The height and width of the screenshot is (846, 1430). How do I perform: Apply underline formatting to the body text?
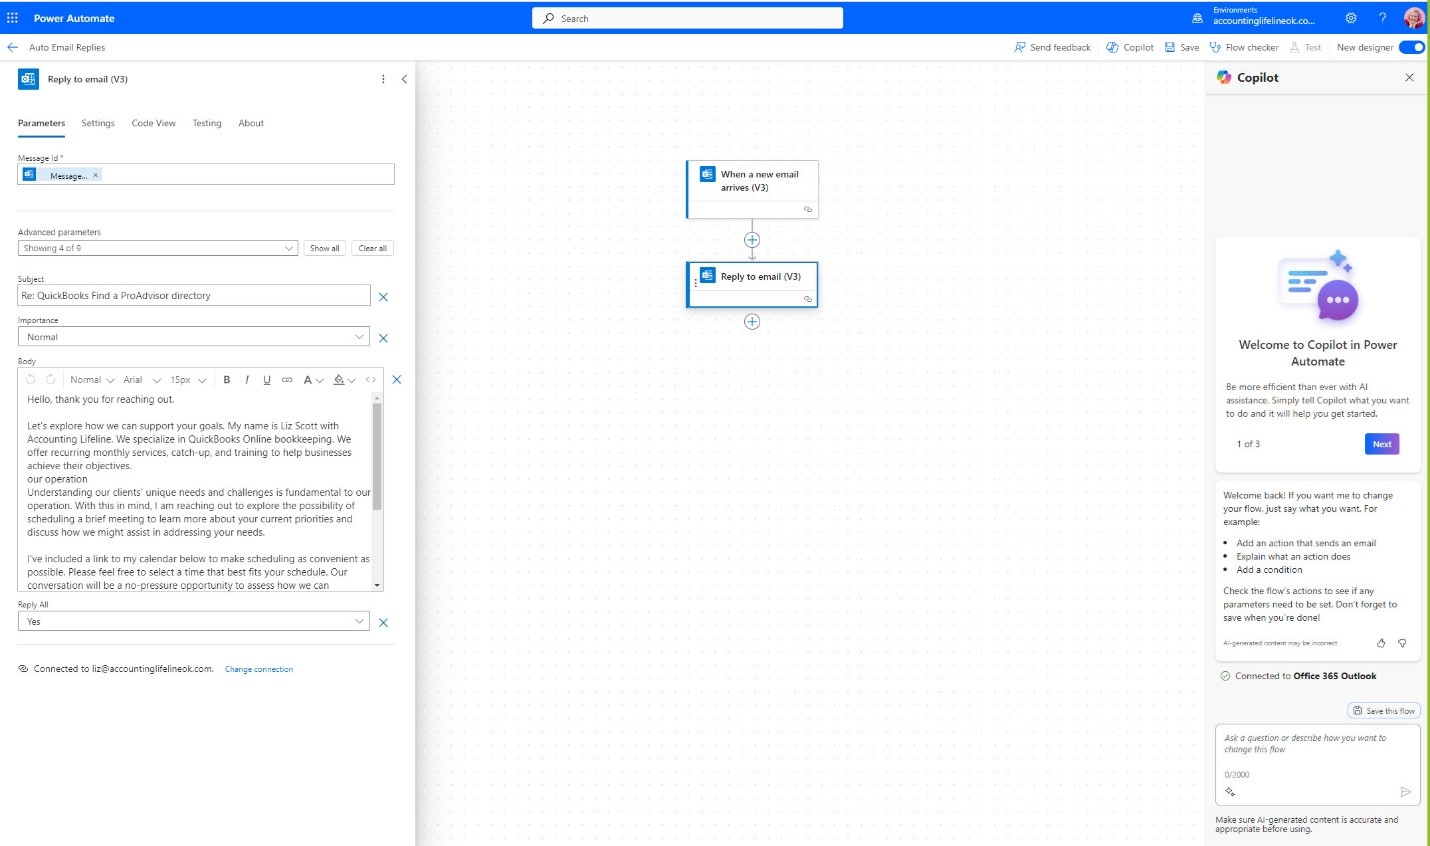pyautogui.click(x=266, y=380)
